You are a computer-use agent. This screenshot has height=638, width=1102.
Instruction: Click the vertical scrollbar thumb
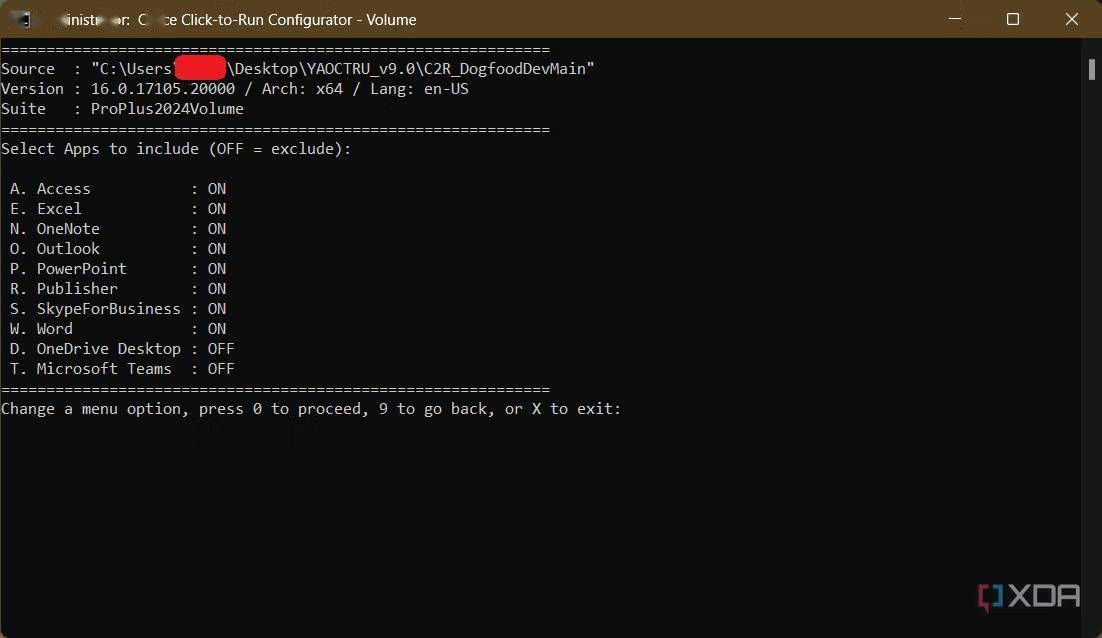pyautogui.click(x=1091, y=68)
